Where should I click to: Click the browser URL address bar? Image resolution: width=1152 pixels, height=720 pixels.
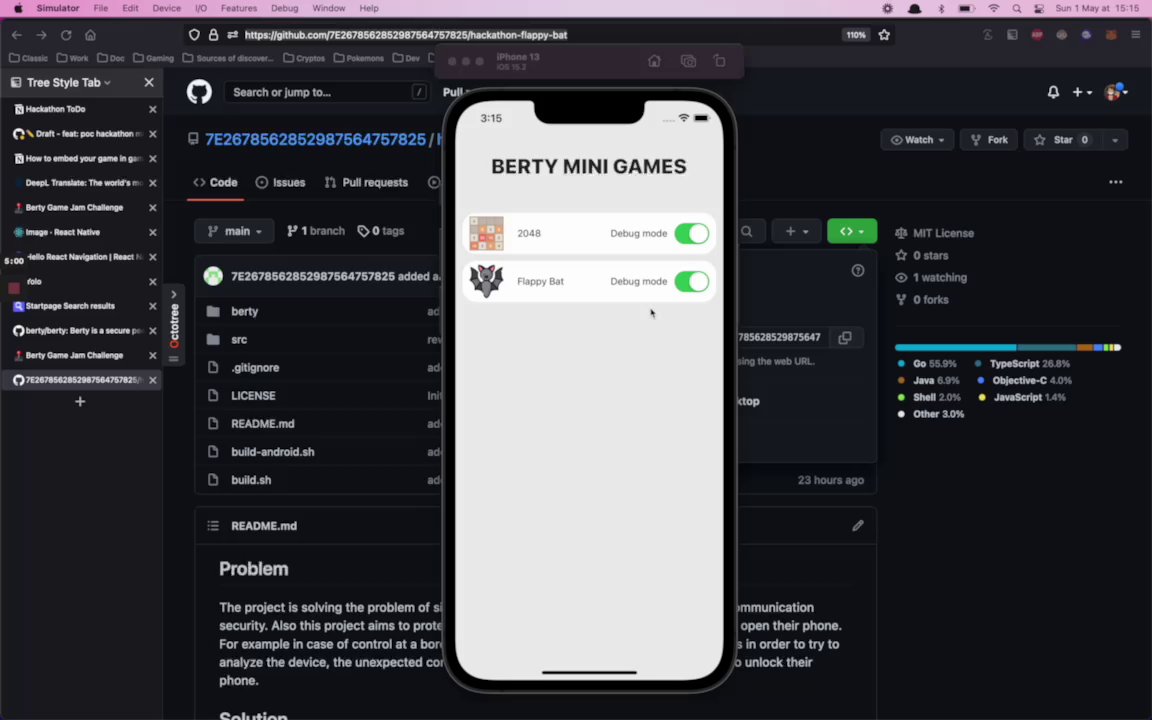click(540, 35)
